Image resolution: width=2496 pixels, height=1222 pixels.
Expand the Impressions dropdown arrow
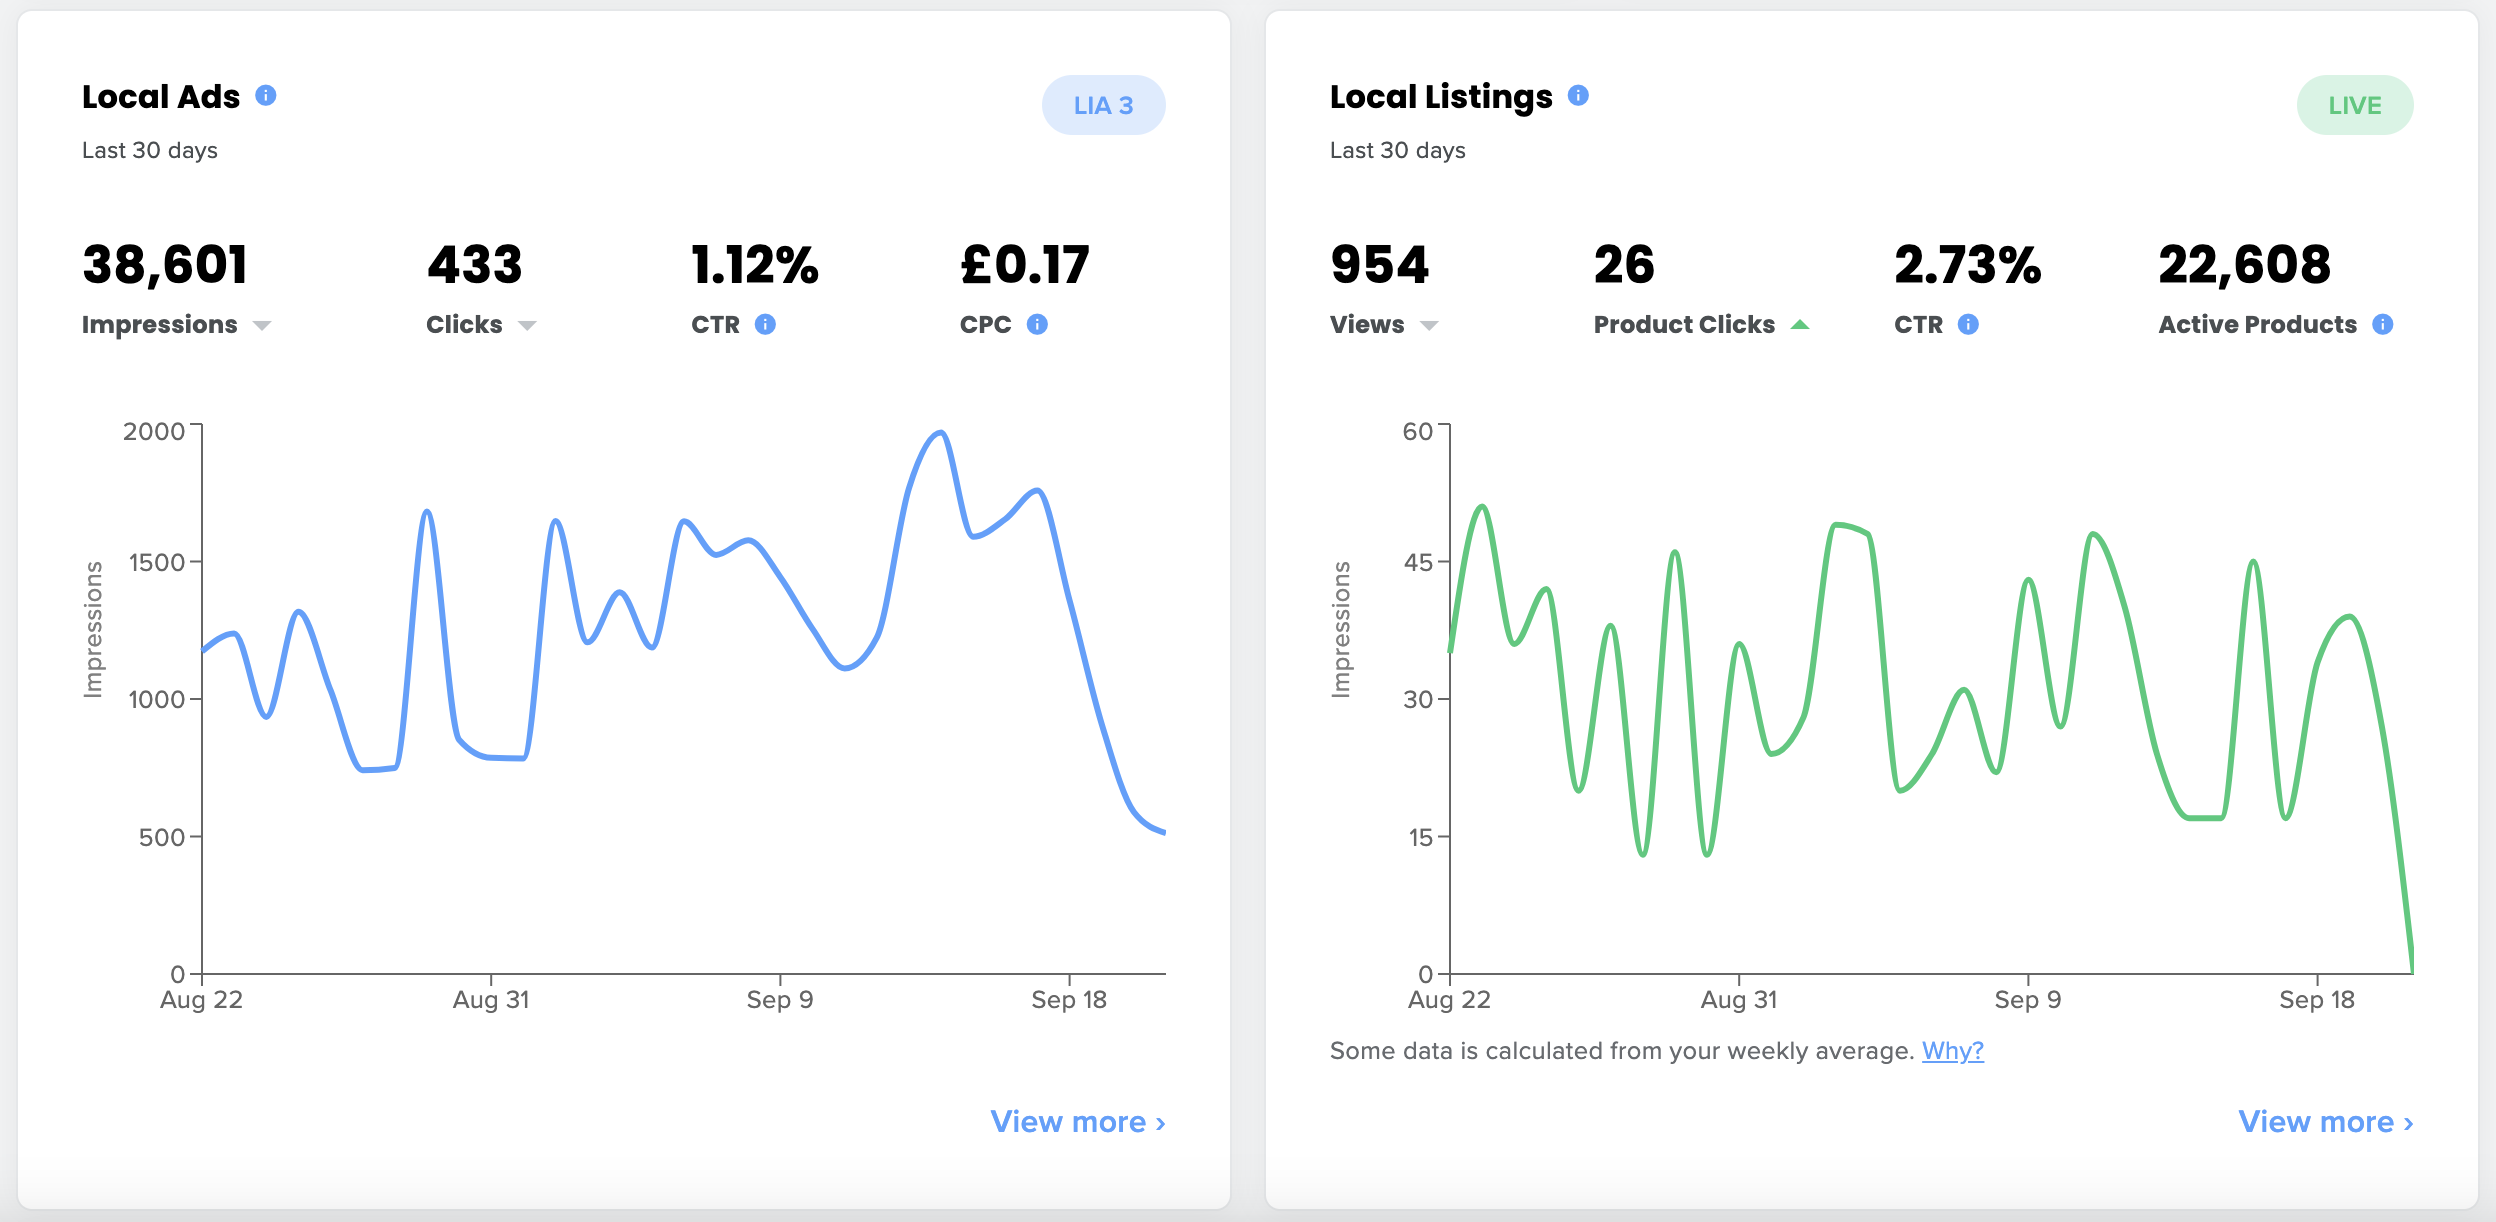point(262,326)
